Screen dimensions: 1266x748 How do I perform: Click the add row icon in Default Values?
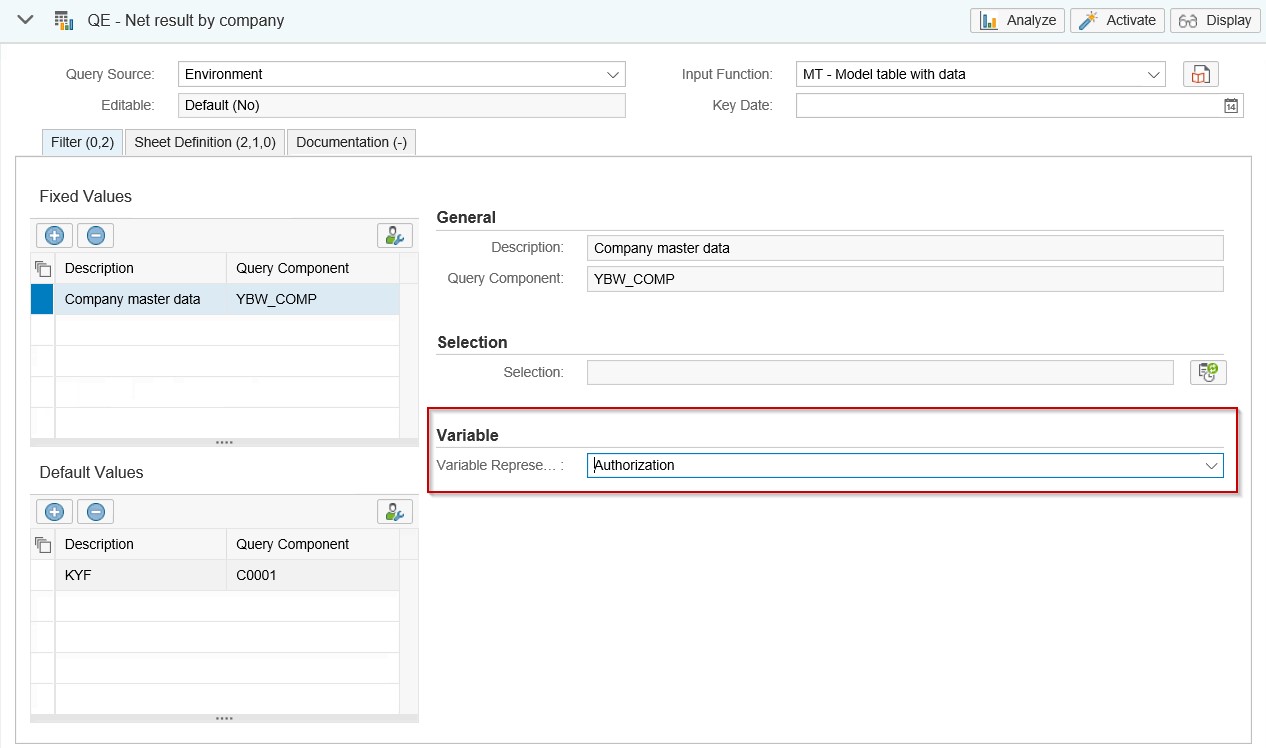pyautogui.click(x=54, y=512)
